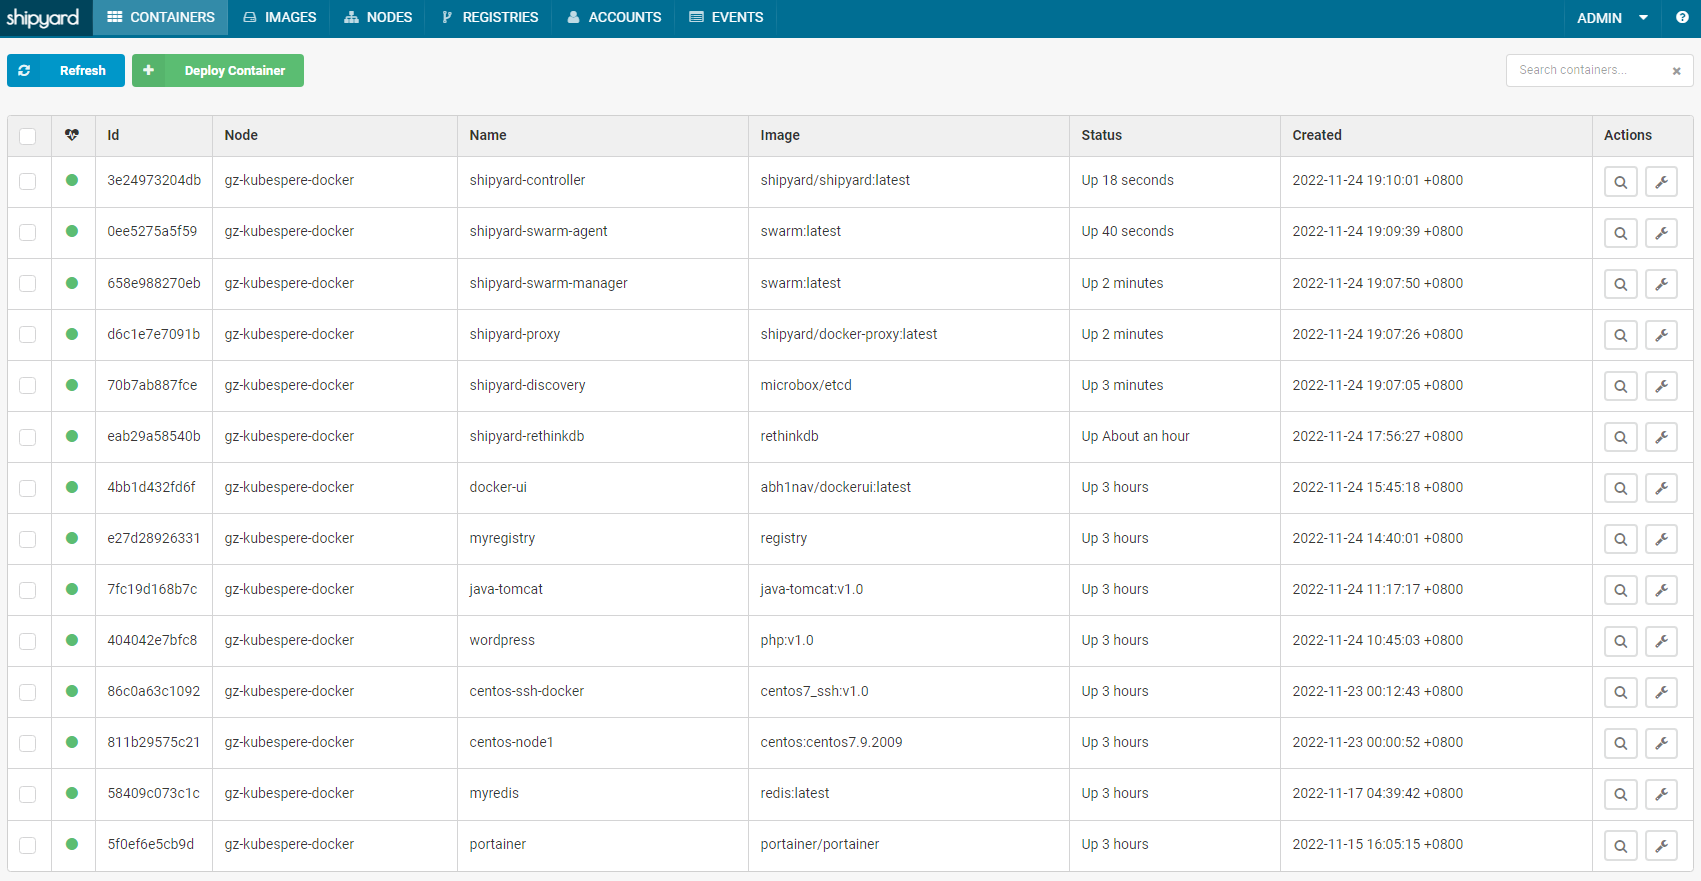Open wrench actions for shipyard-swarm-manager

tap(1661, 284)
